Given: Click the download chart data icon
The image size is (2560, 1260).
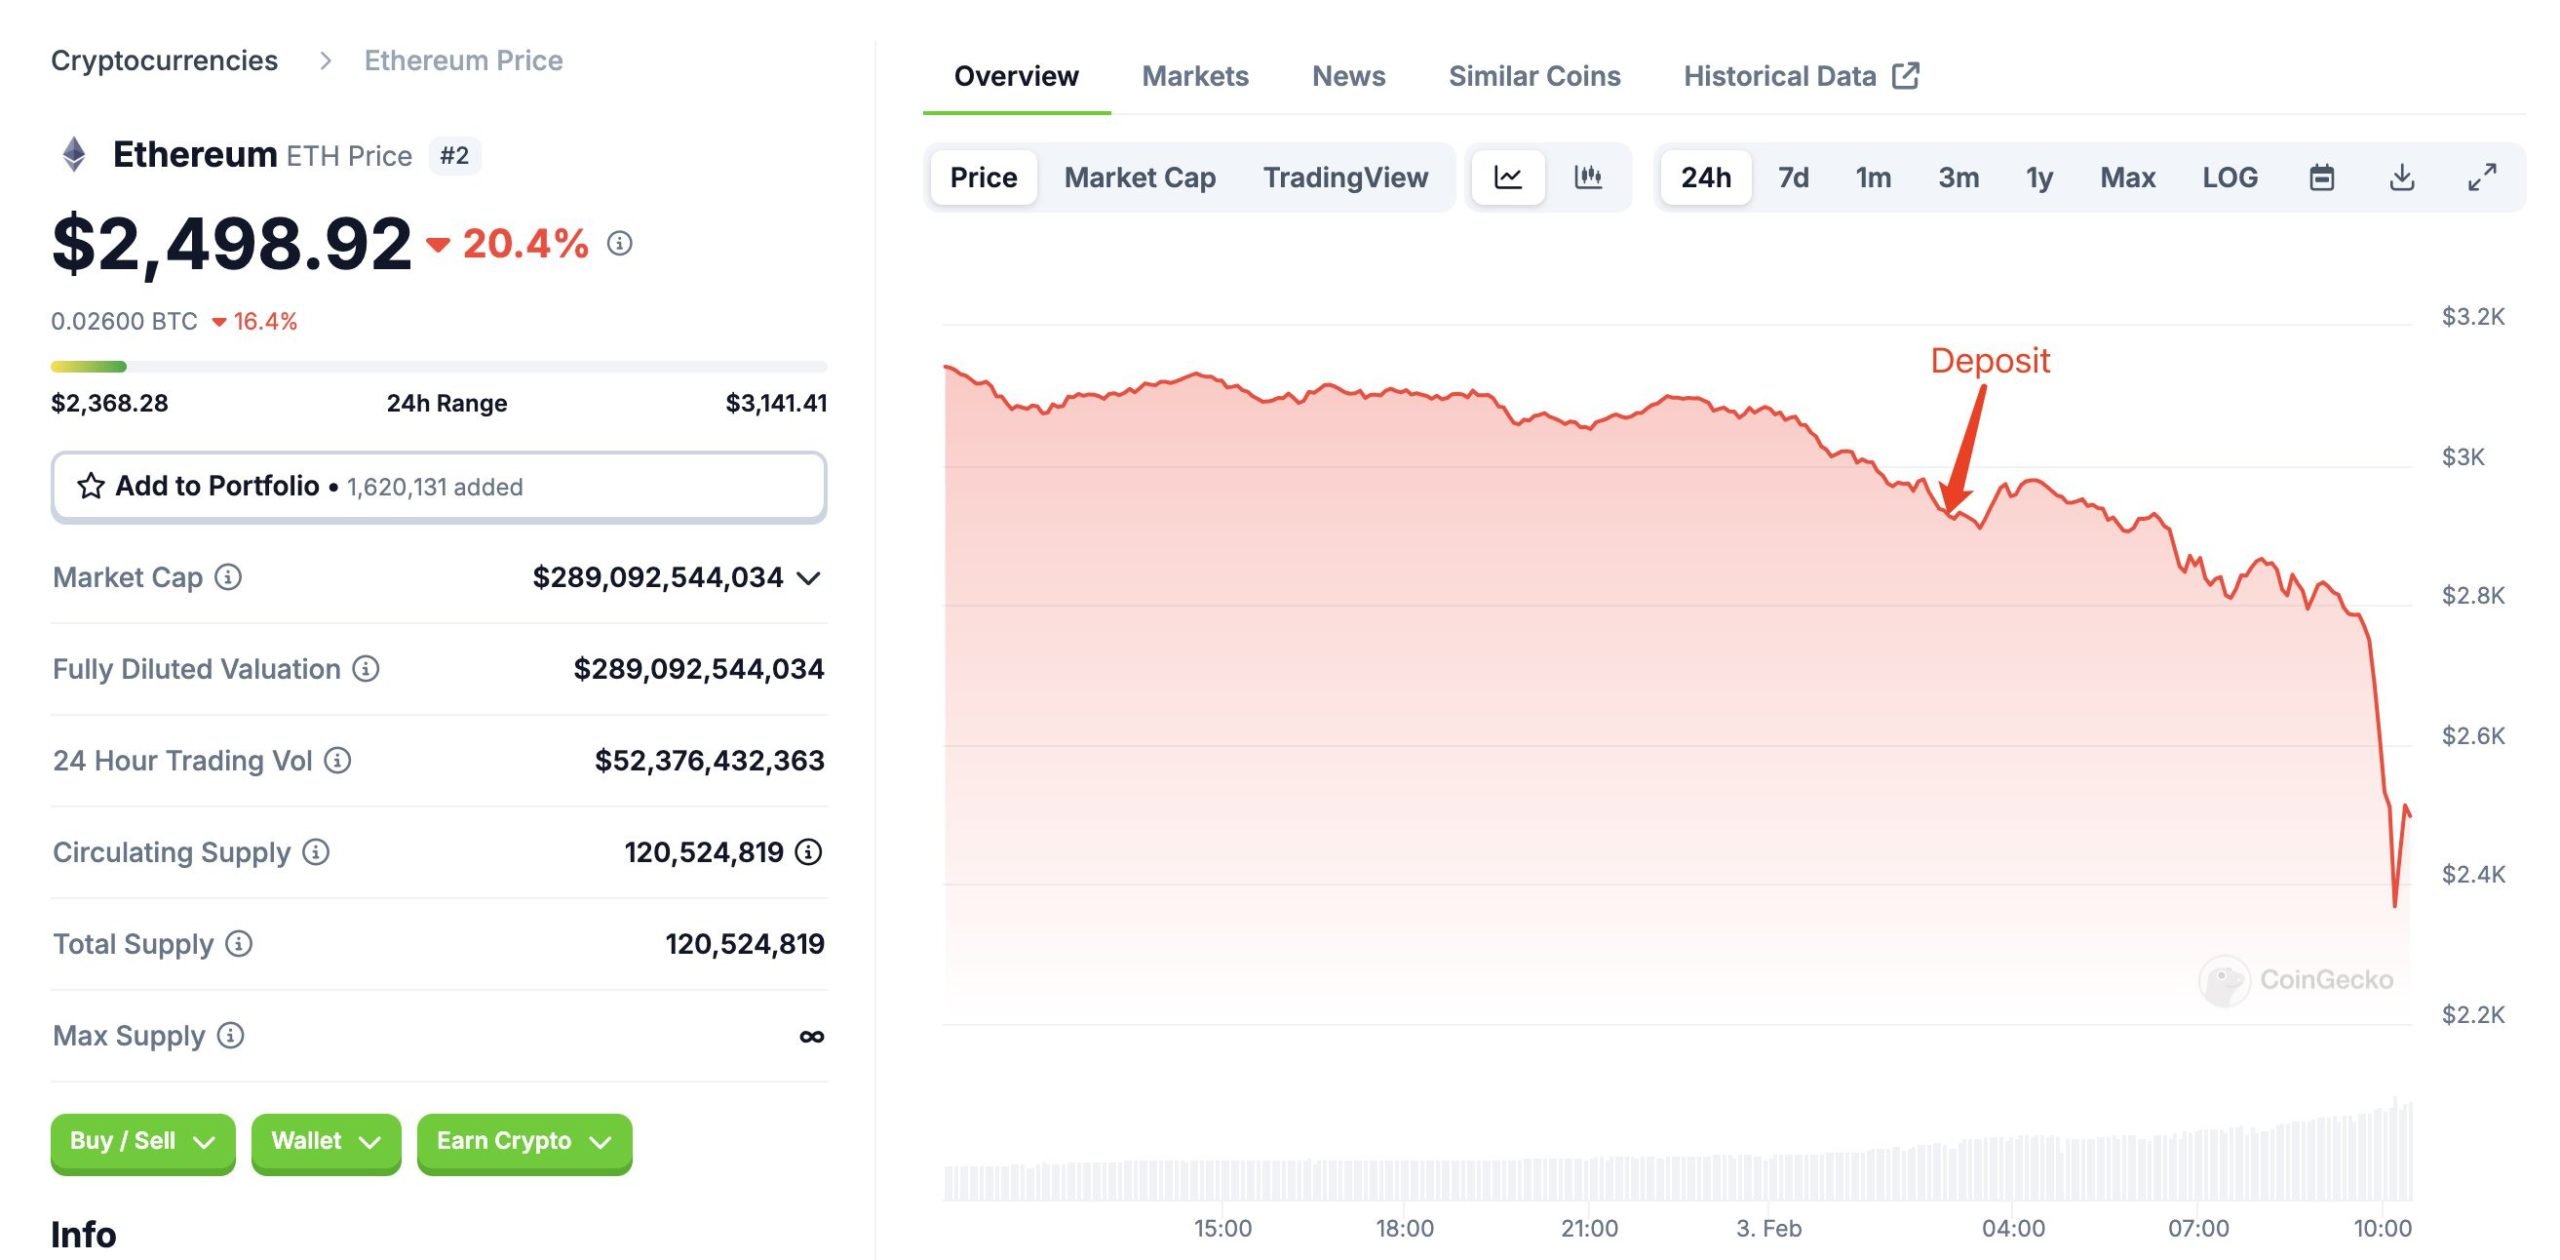Looking at the screenshot, I should 2401,178.
